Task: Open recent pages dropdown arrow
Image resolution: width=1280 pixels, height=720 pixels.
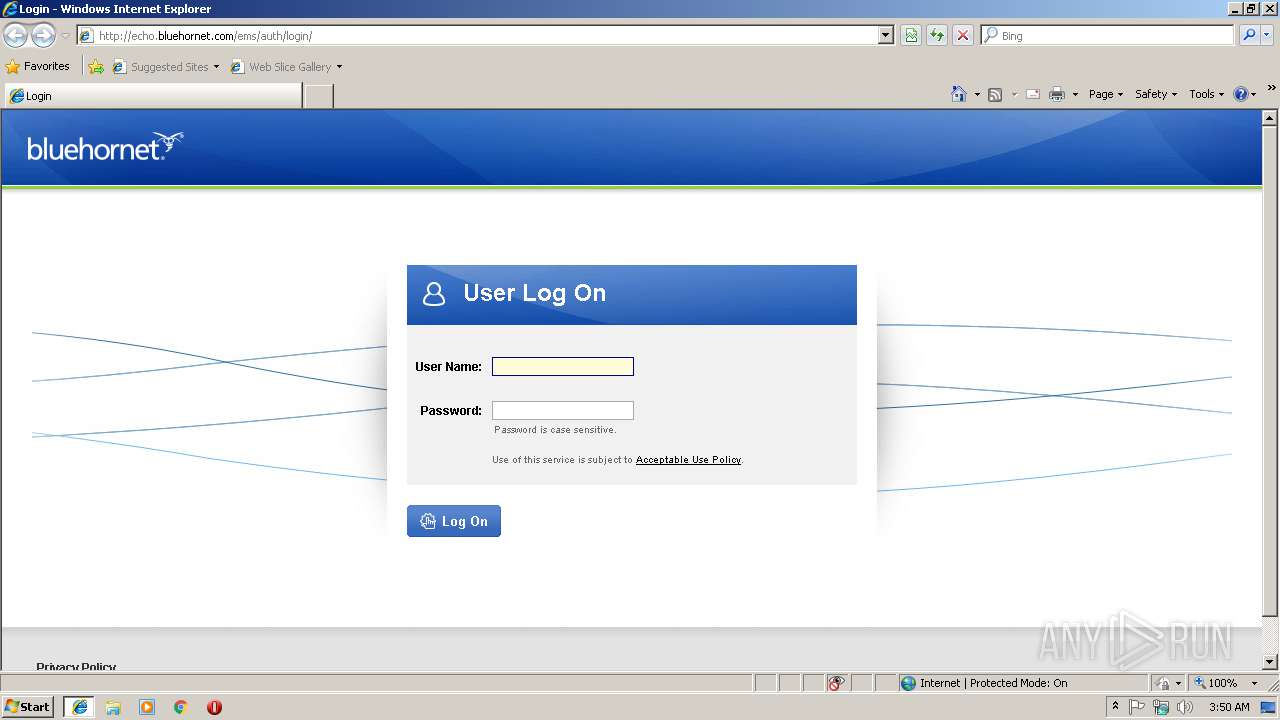Action: (x=65, y=36)
